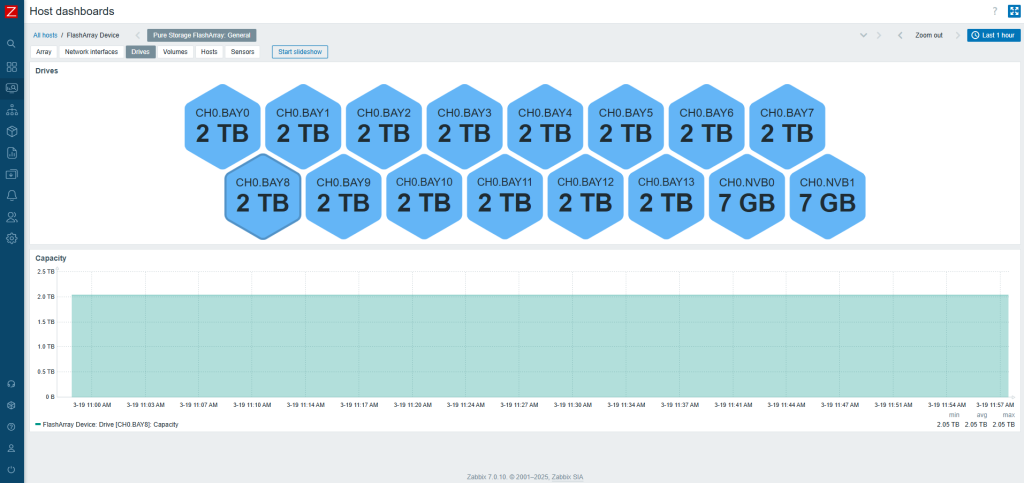Click the Zabbix 7.0.10 footer text
This screenshot has width=1024, height=483.
(524, 476)
